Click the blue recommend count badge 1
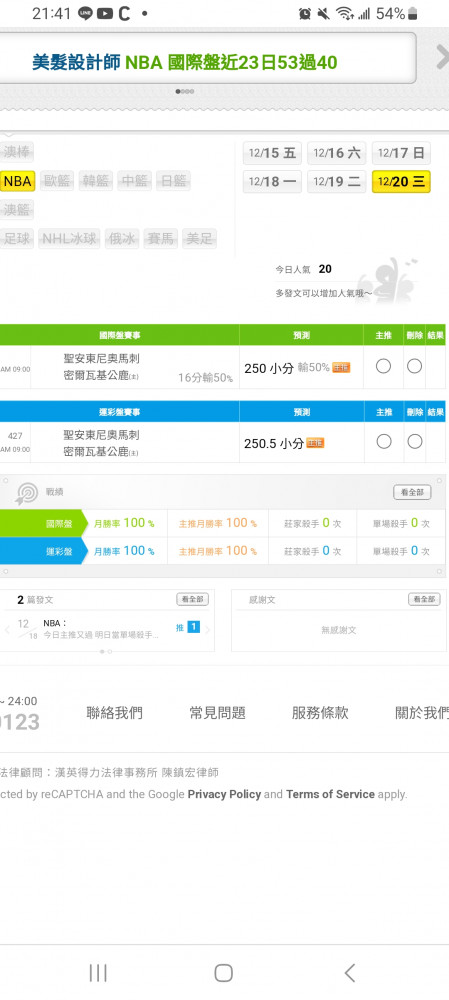Screen dimensions: 449x1000 [x=193, y=627]
